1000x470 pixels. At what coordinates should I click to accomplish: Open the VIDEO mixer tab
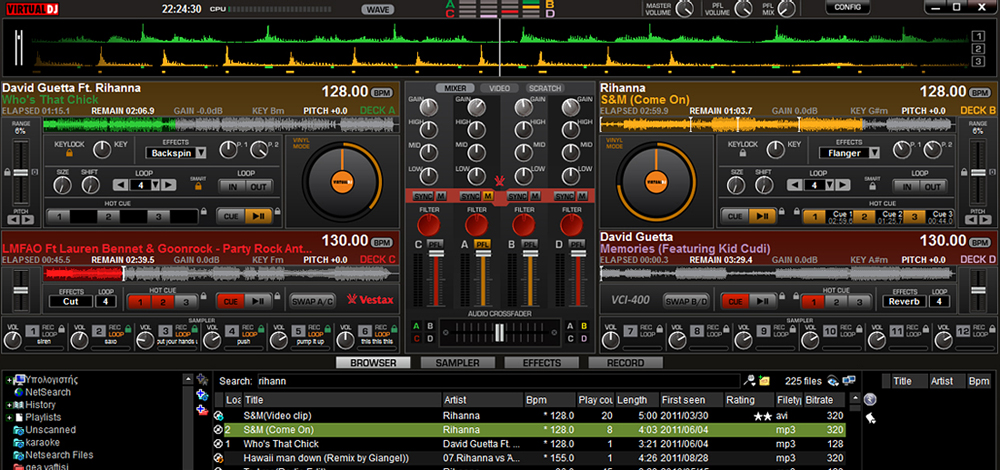(x=500, y=88)
